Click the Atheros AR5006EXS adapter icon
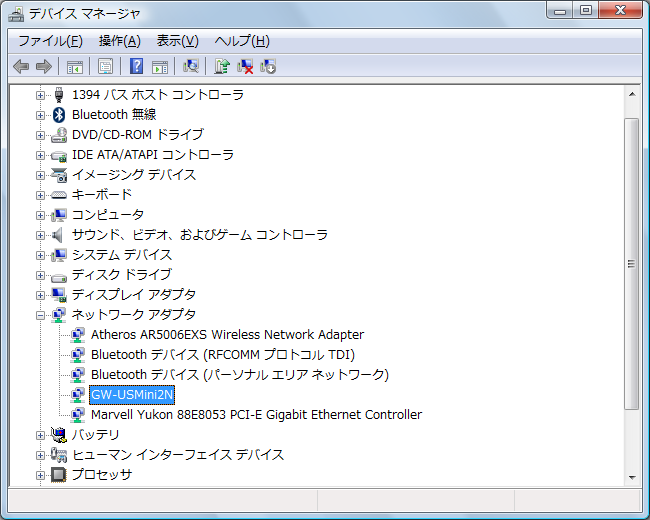This screenshot has height=520, width=650. coord(78,335)
